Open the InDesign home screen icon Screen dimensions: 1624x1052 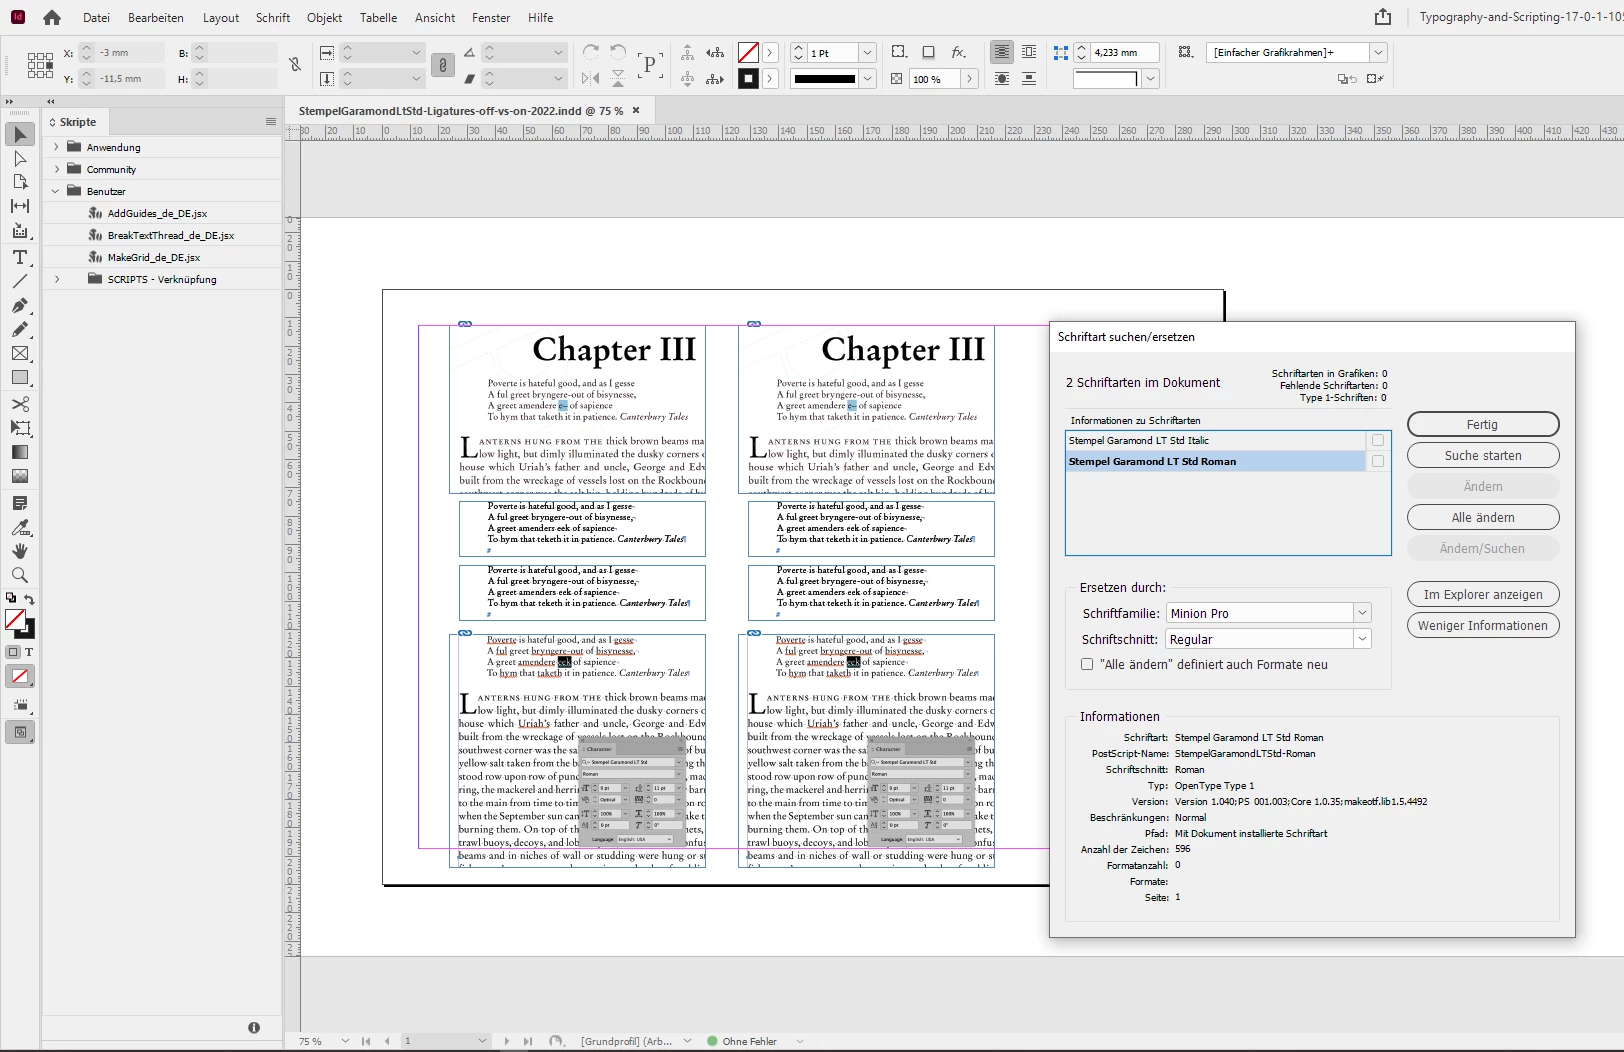52,17
